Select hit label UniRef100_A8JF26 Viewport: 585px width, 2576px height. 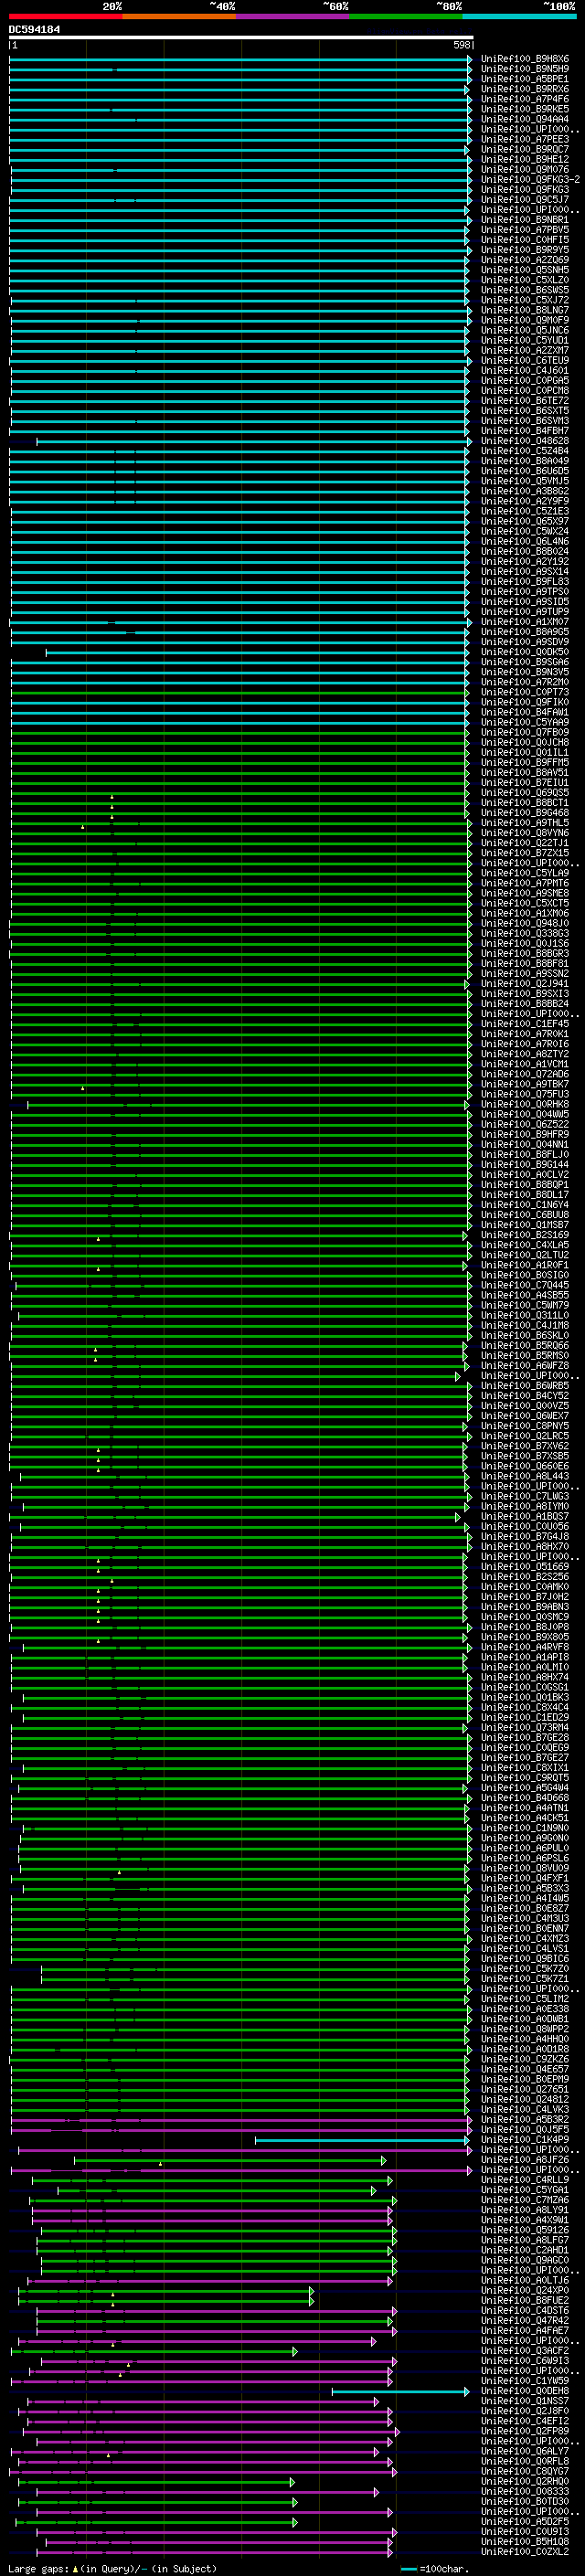[525, 2160]
